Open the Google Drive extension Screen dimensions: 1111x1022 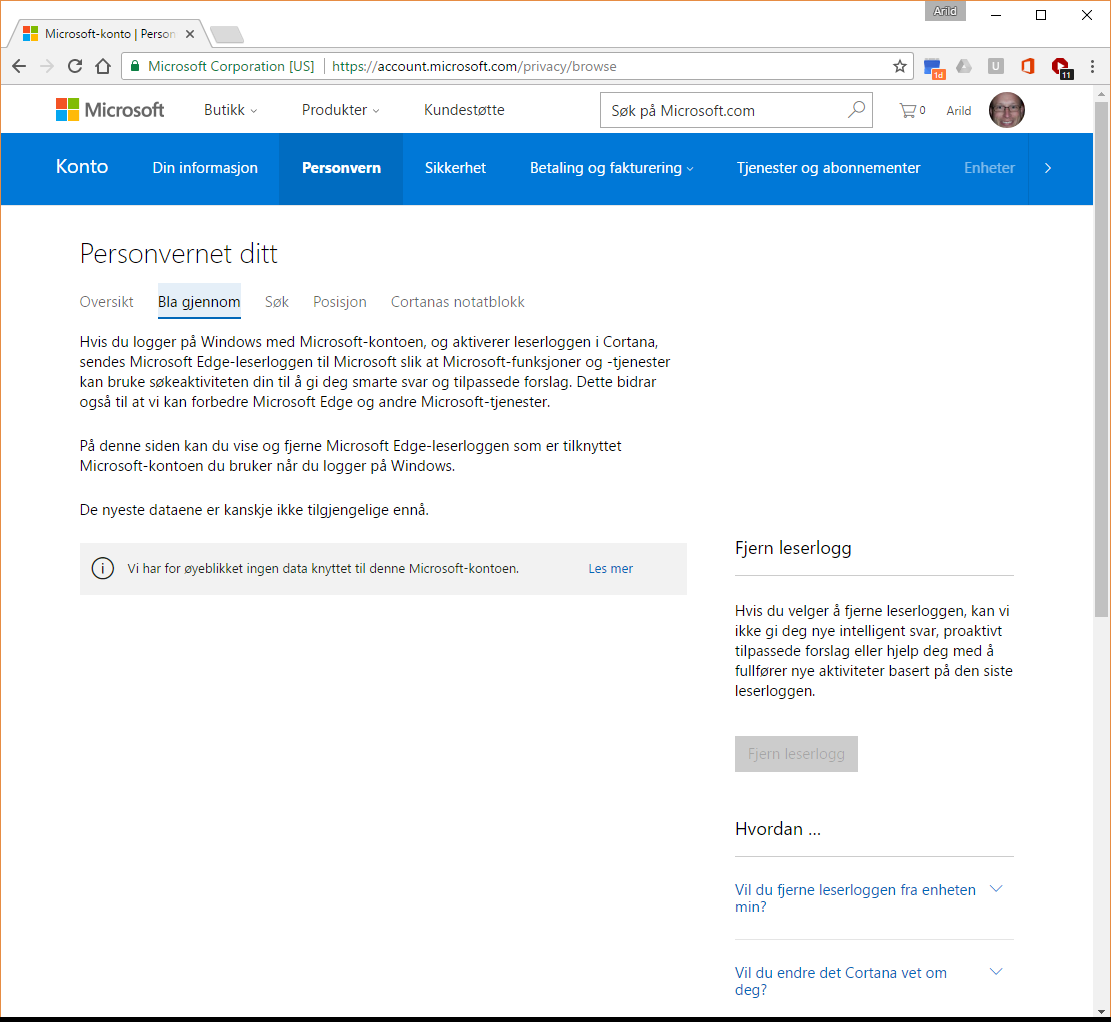963,66
